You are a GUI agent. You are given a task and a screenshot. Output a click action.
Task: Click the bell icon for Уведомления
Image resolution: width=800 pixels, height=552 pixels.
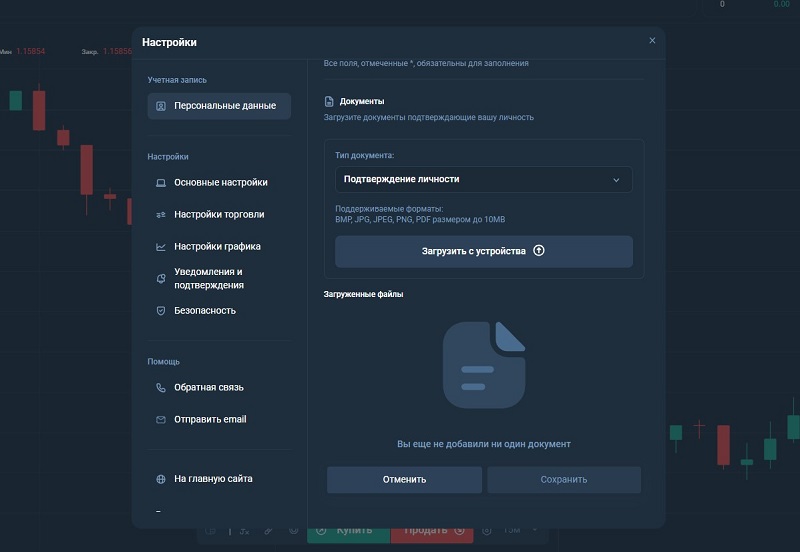[161, 279]
